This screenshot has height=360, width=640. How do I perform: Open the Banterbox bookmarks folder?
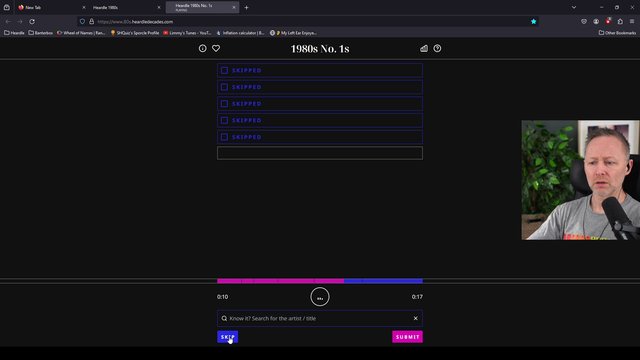pyautogui.click(x=40, y=33)
